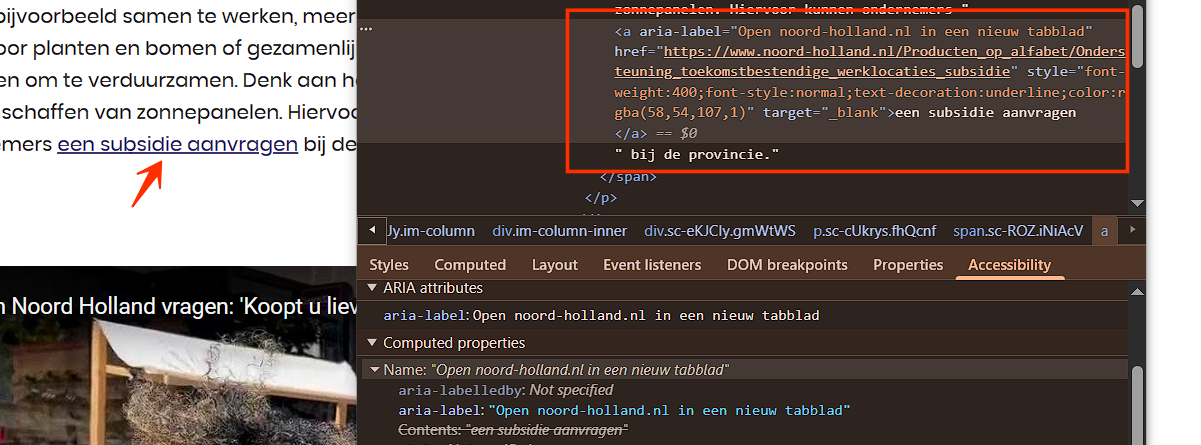Open the Properties tab
This screenshot has height=445, width=1201.
[x=908, y=265]
